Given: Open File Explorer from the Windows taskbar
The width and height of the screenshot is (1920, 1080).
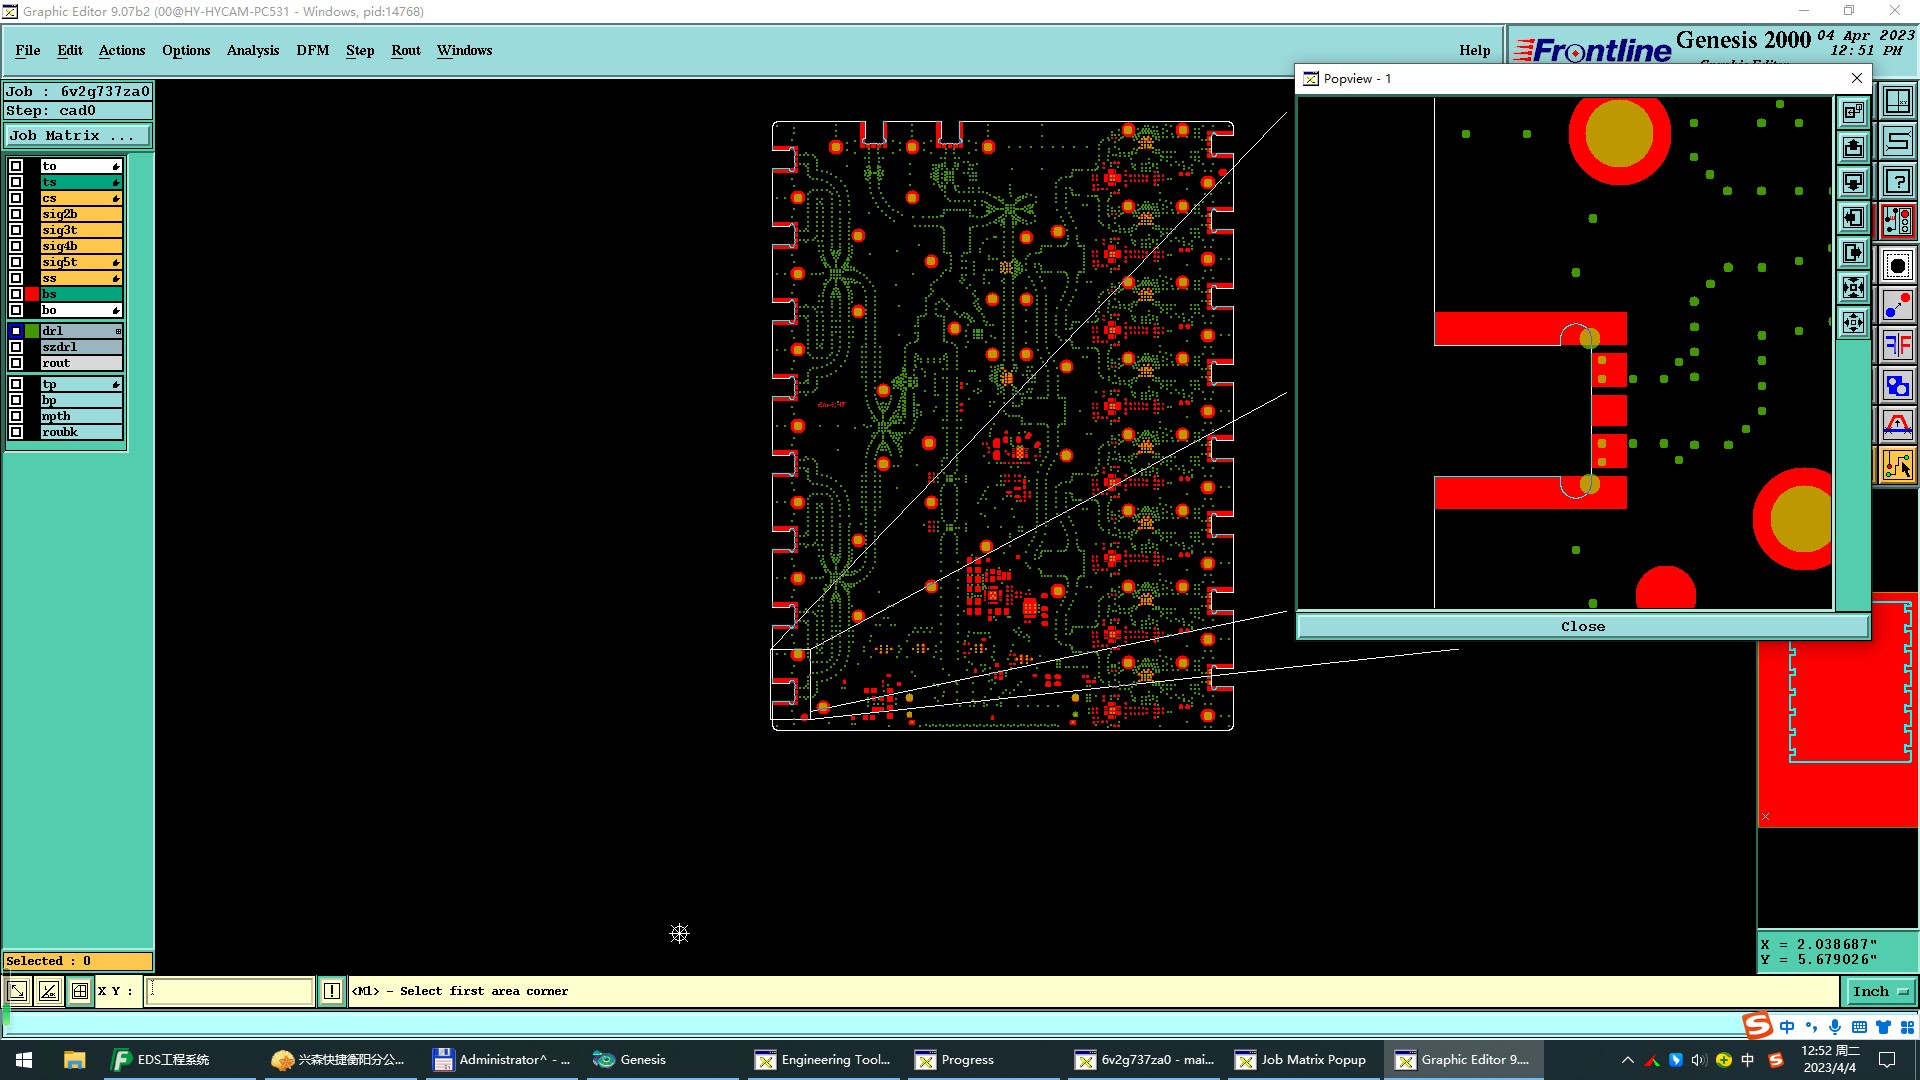Looking at the screenshot, I should click(x=75, y=1060).
